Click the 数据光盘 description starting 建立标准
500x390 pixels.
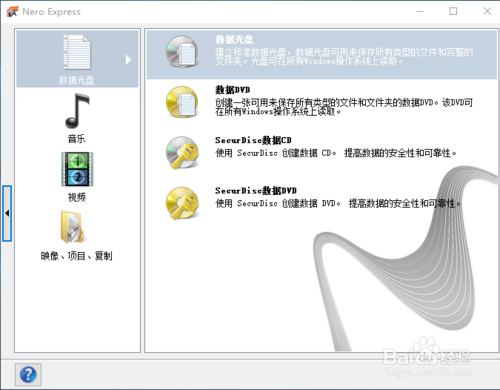pos(344,57)
